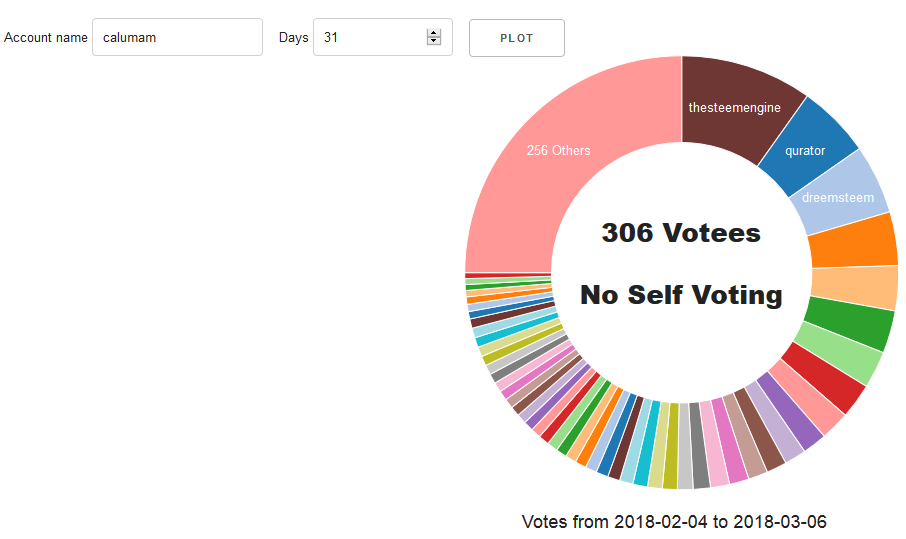Viewport: 906px width, 539px height.
Task: Click the 'Days' label
Action: 293,37
